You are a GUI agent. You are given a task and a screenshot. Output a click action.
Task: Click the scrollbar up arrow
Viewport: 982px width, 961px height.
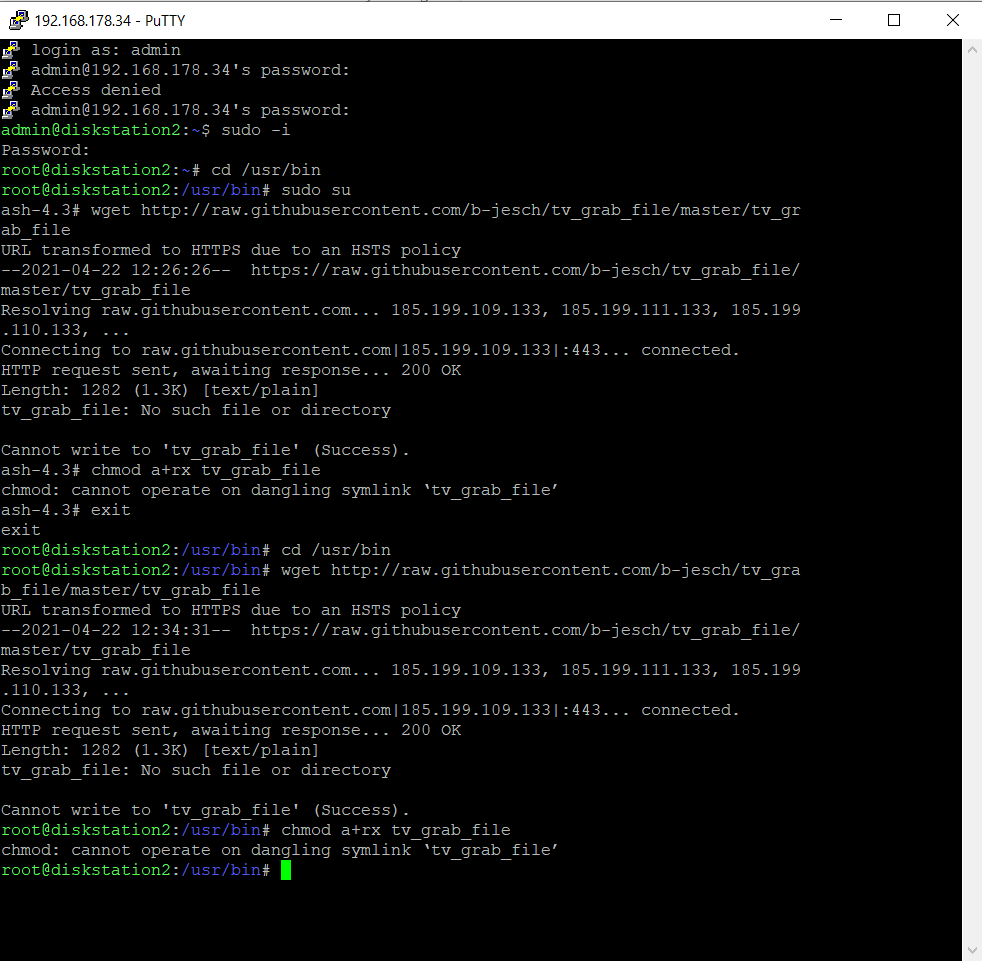[972, 49]
